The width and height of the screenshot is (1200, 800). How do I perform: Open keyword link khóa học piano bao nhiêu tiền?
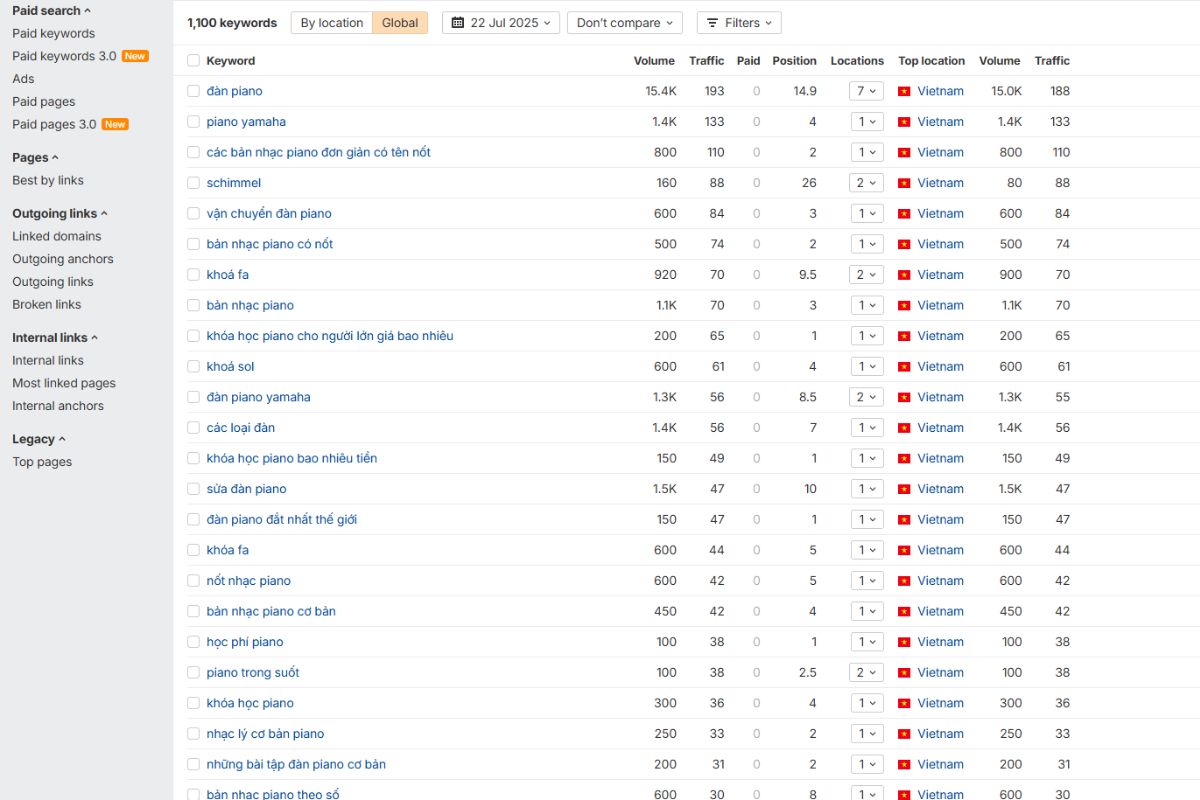[x=292, y=458]
